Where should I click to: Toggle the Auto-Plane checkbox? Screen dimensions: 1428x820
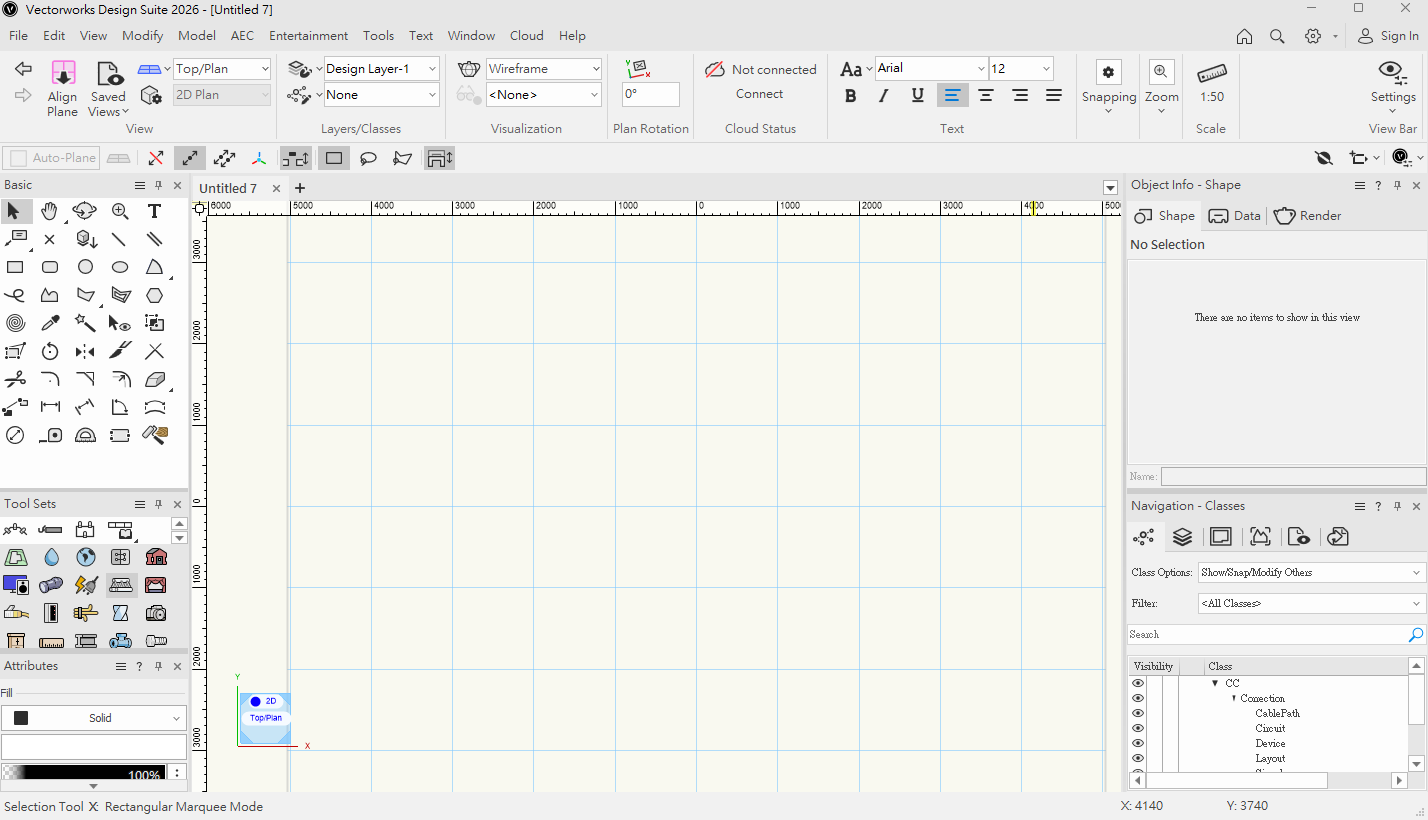(x=19, y=158)
